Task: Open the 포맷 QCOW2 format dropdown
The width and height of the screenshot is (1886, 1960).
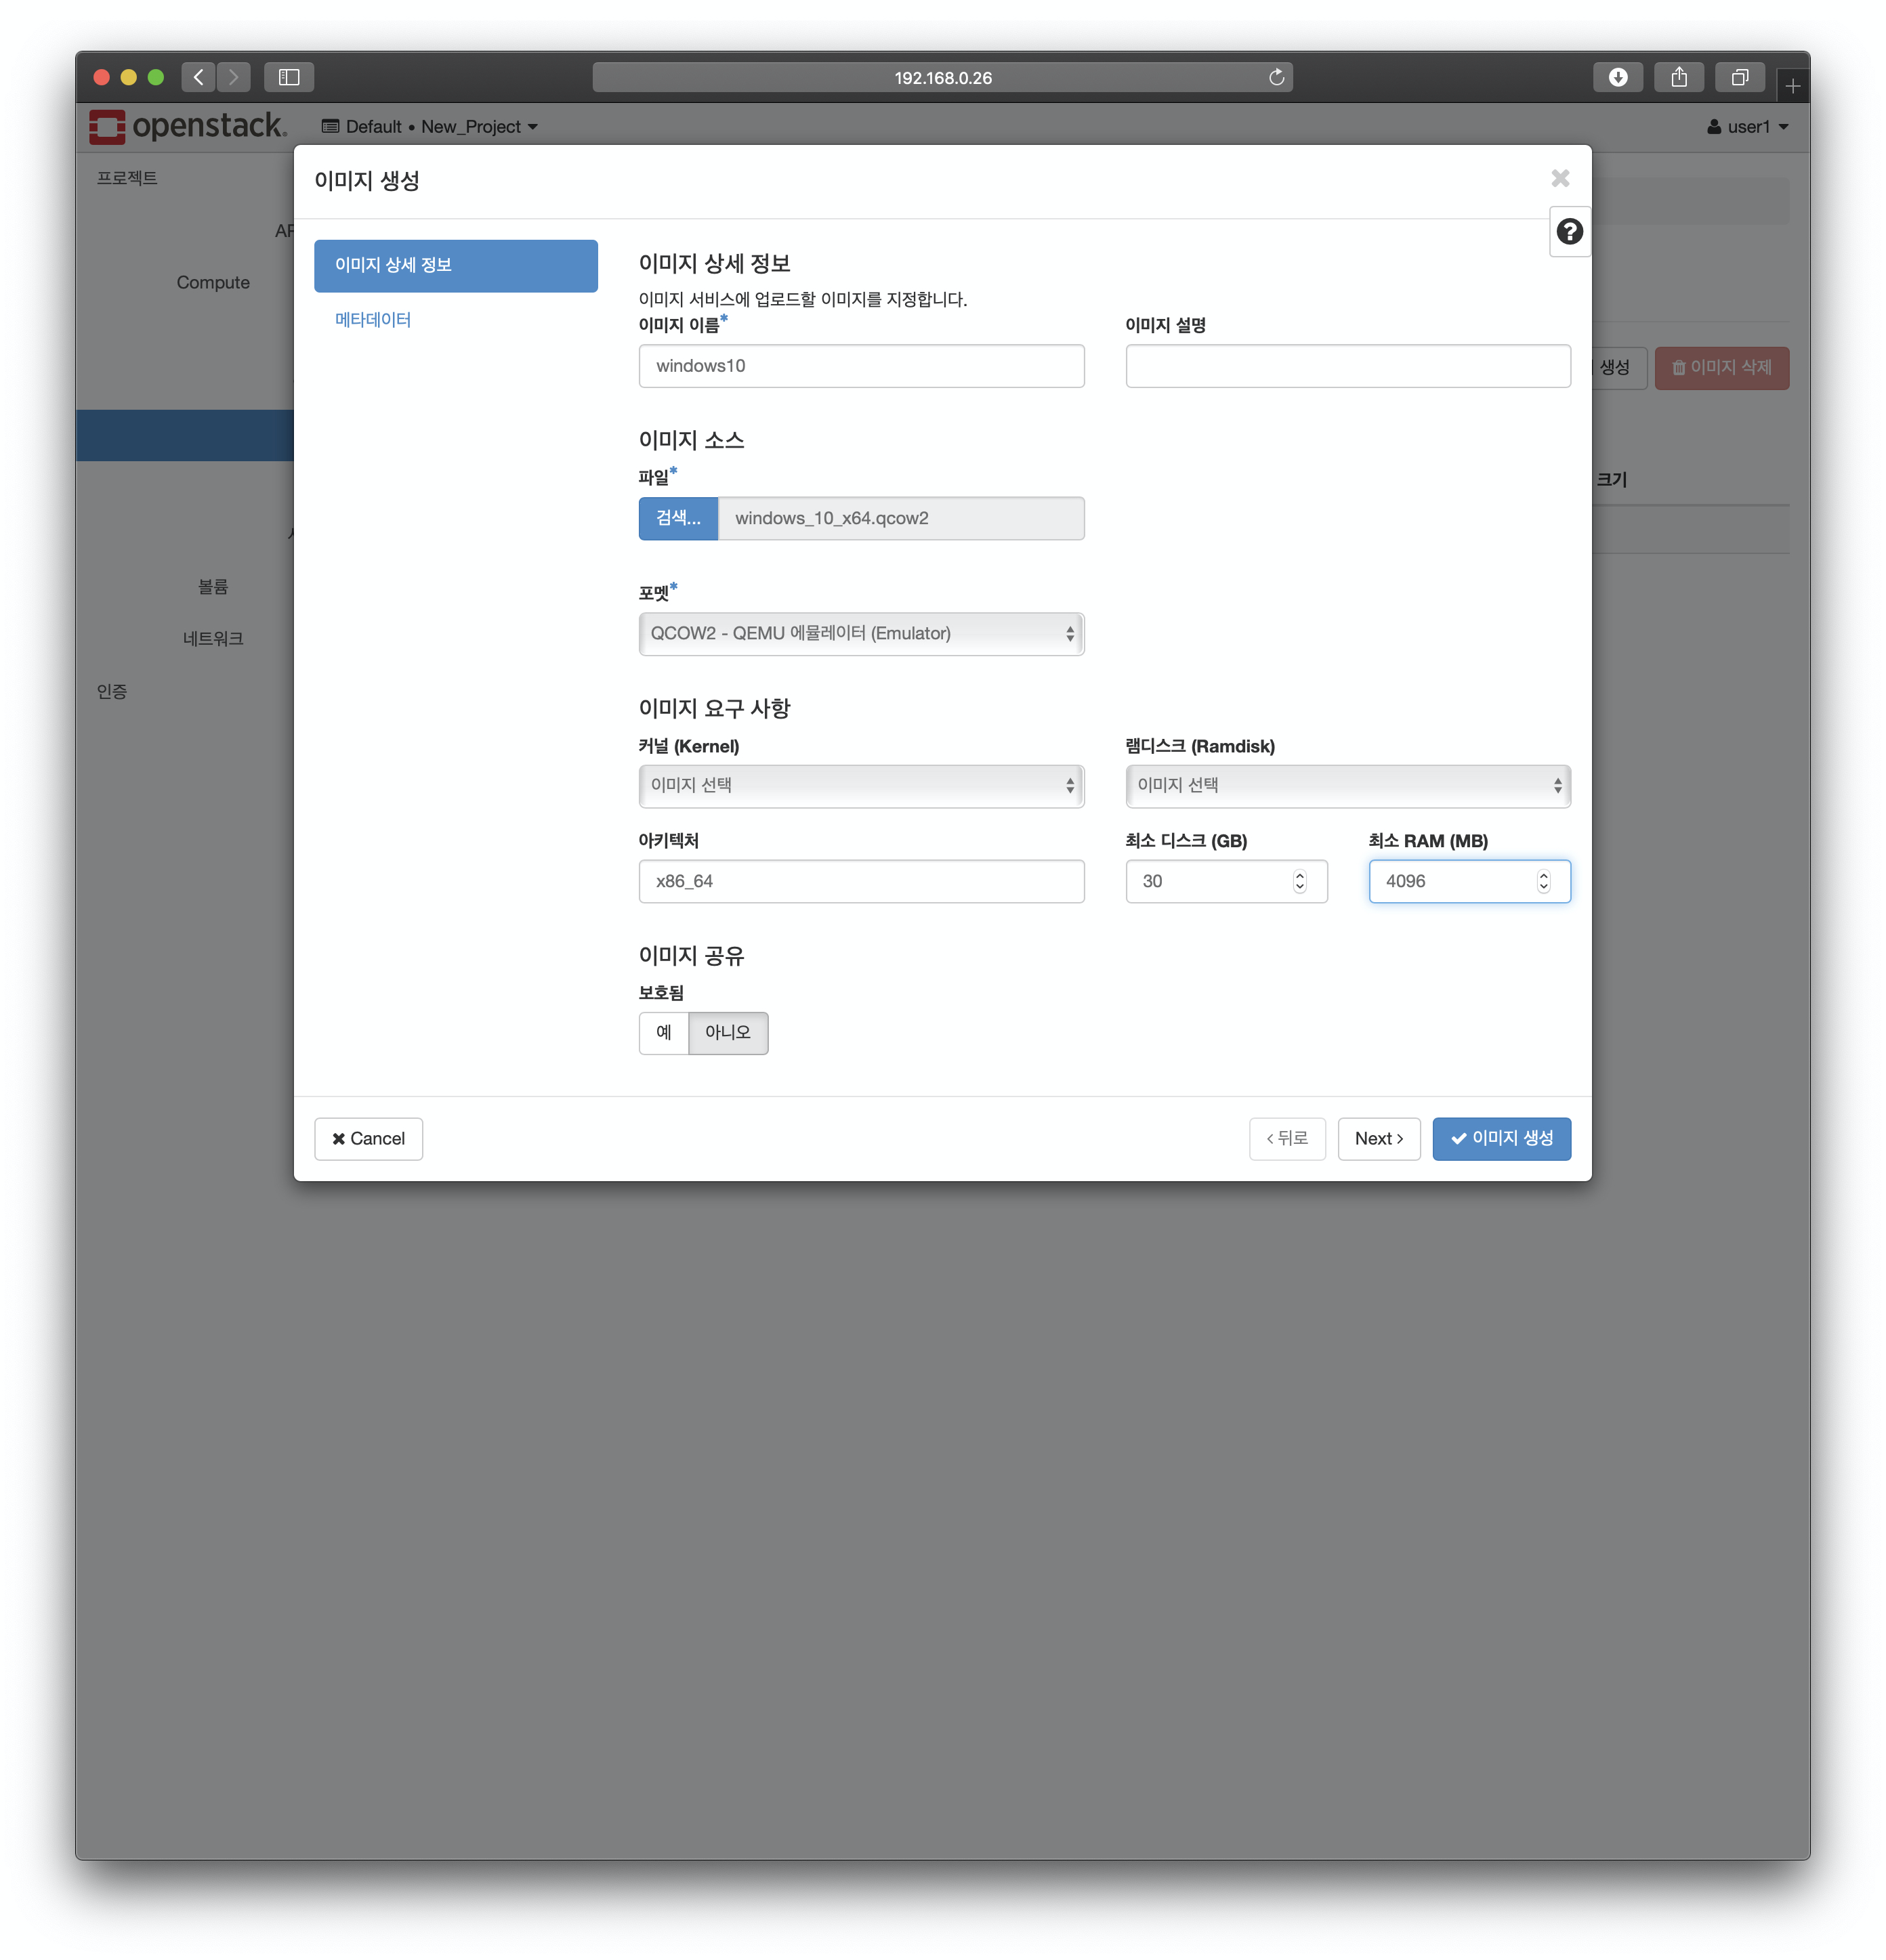Action: tap(861, 634)
